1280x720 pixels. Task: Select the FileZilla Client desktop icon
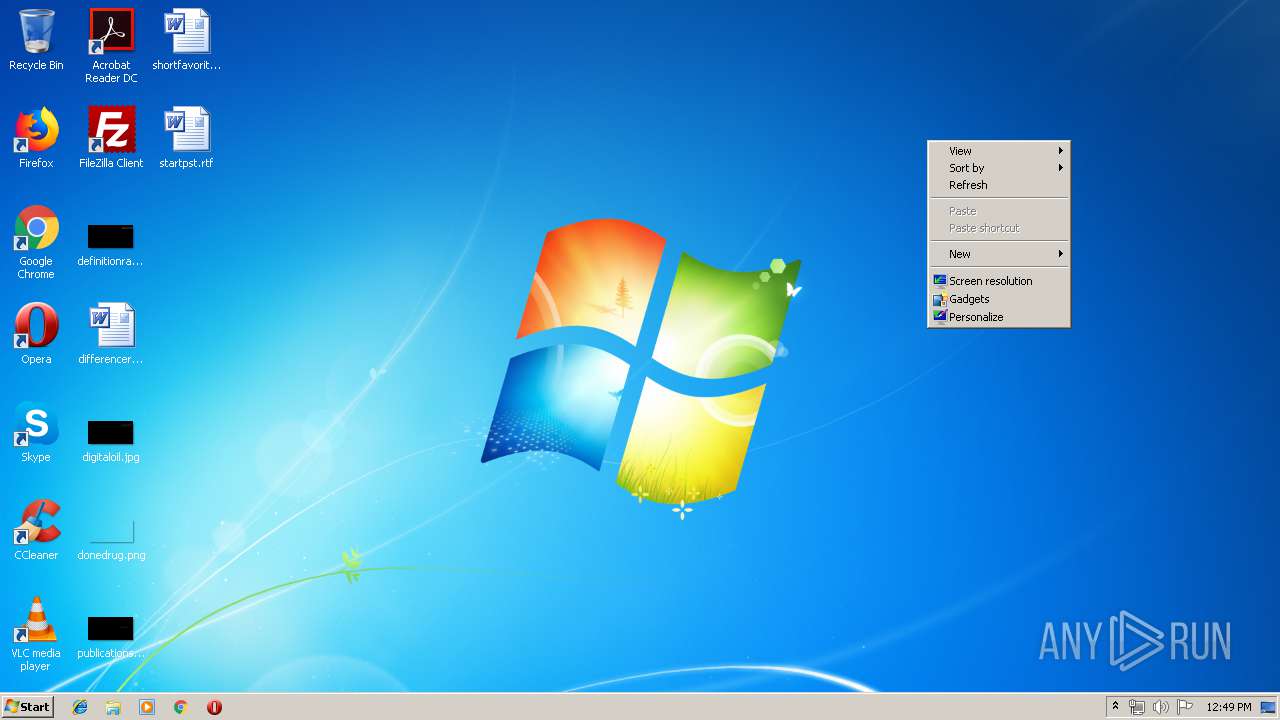111,138
